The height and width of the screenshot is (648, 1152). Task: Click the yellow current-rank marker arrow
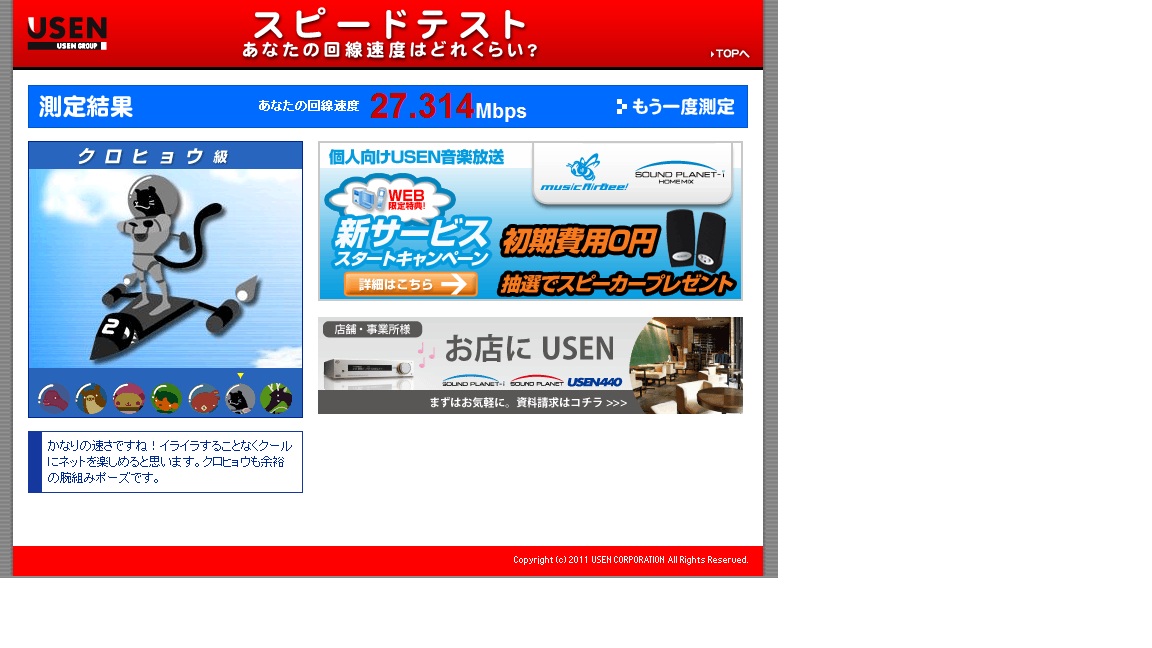240,376
